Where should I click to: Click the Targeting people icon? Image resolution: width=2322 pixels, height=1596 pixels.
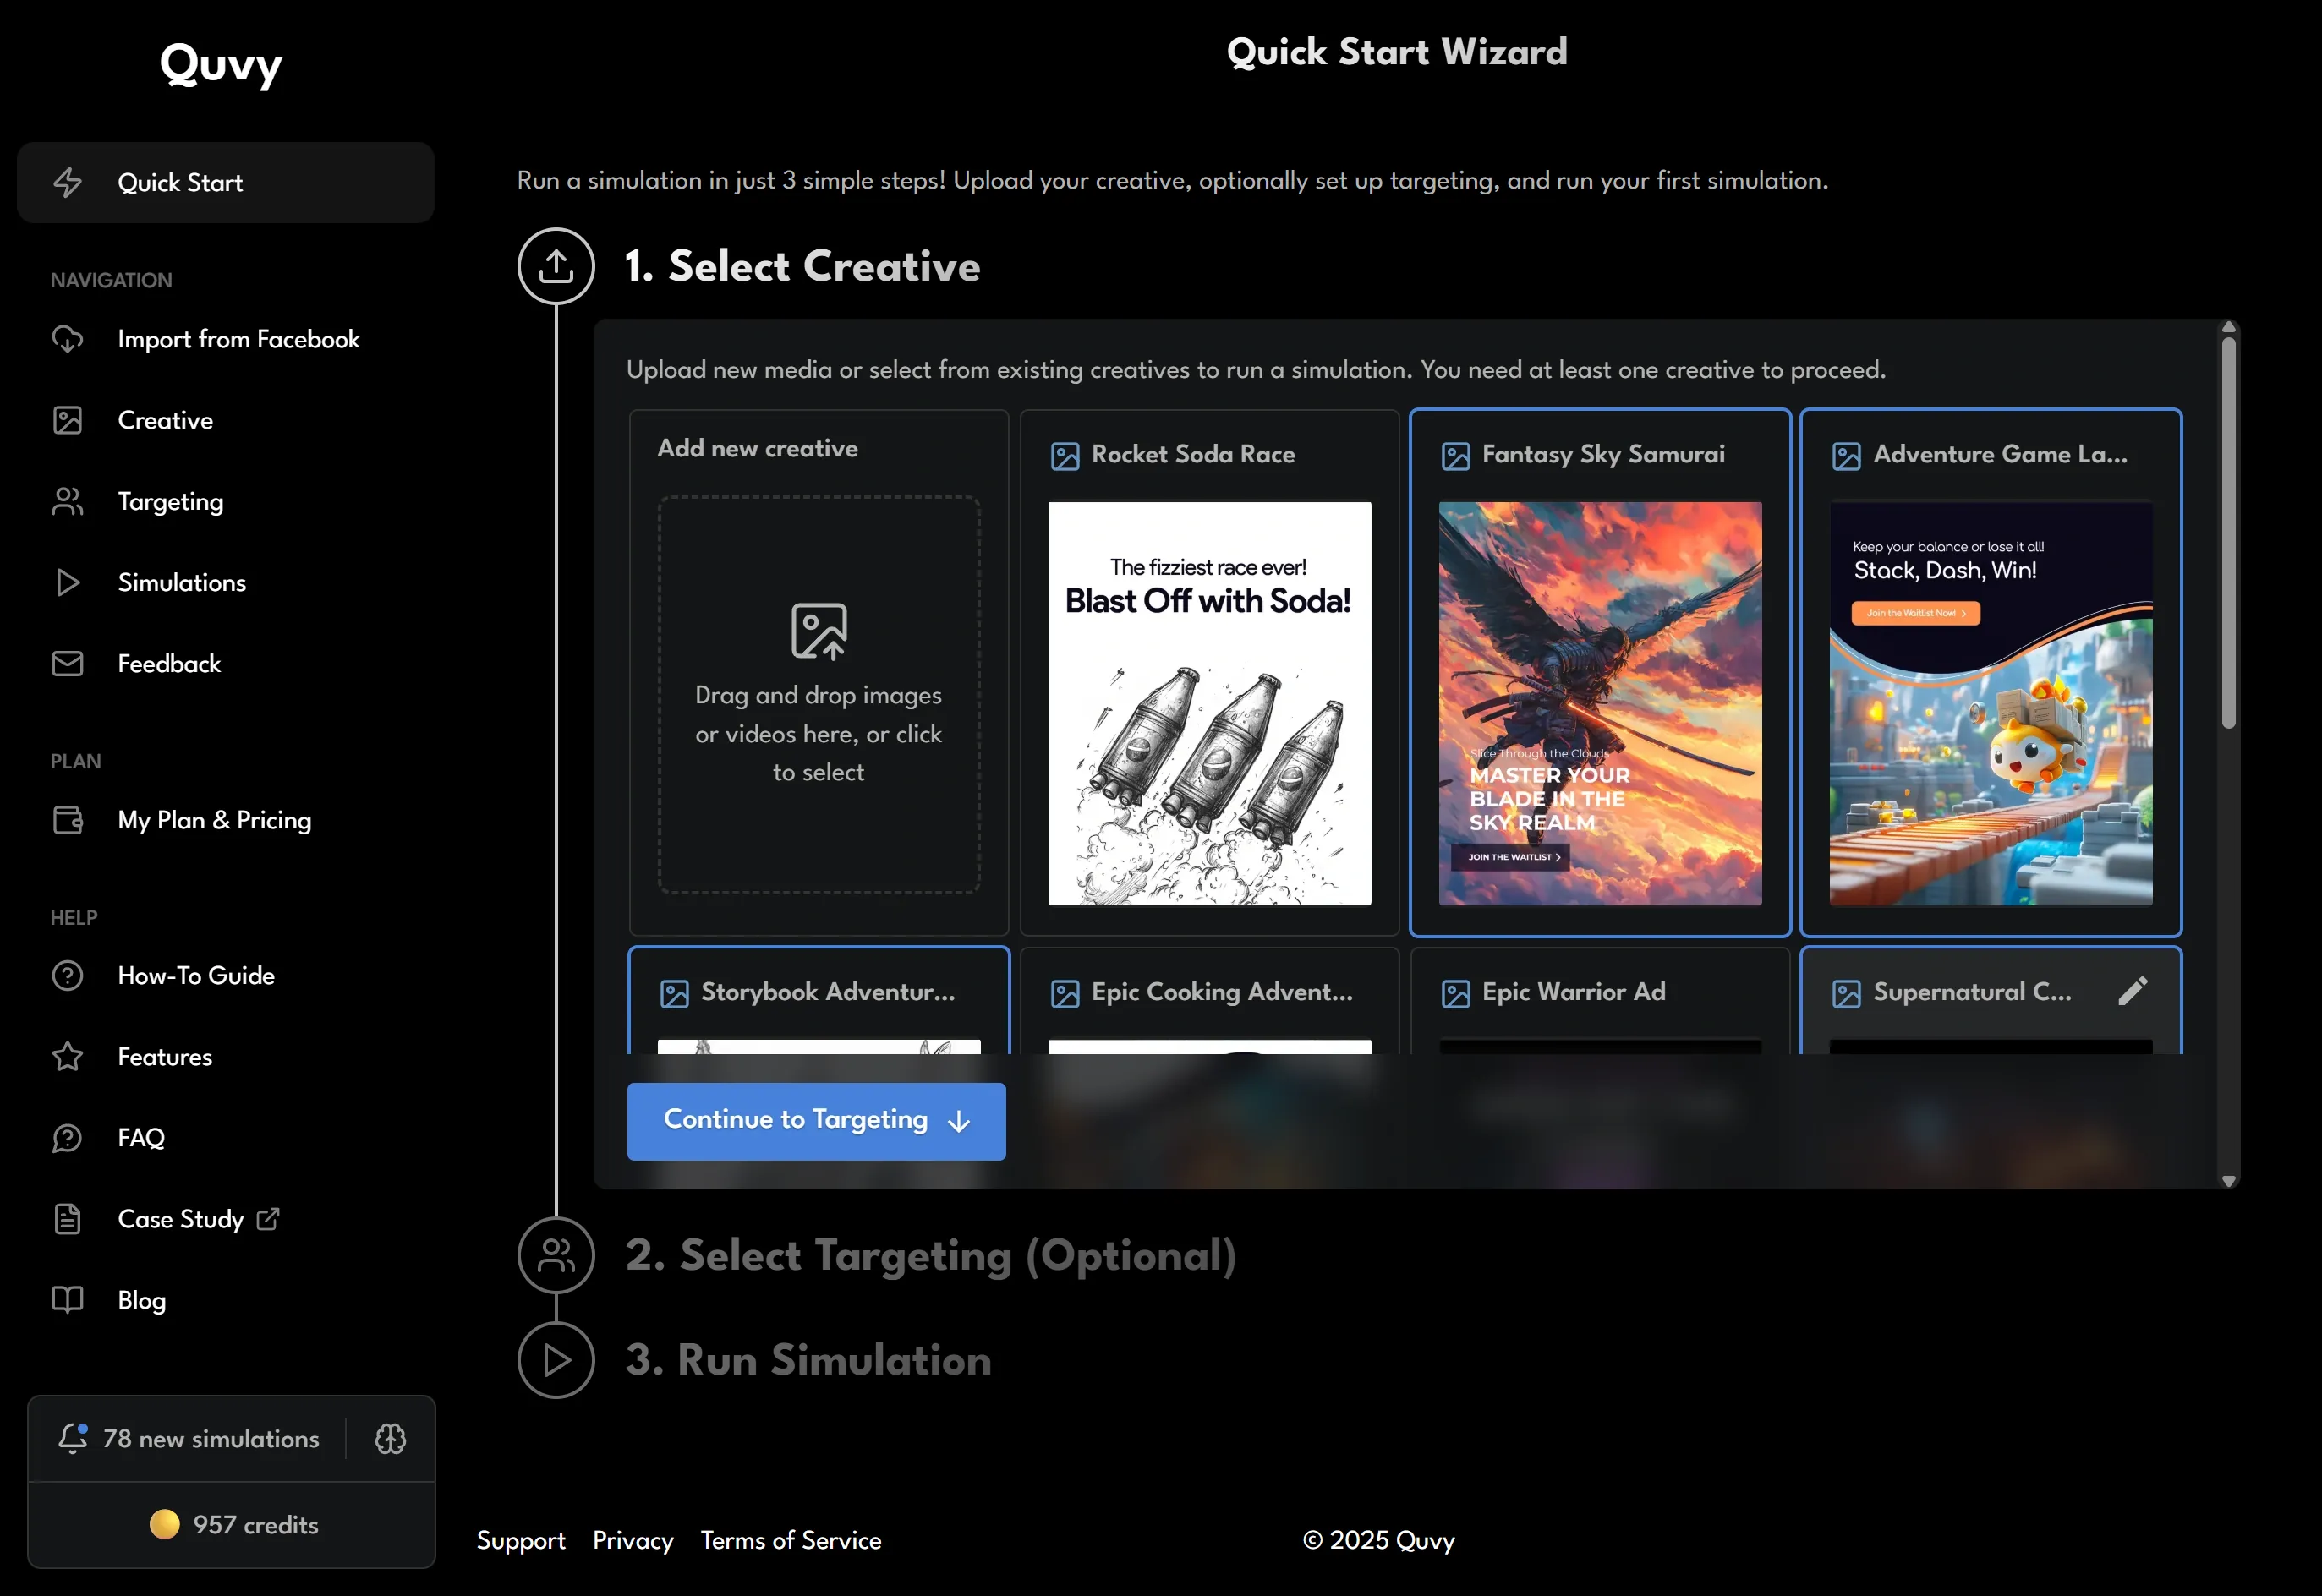[x=67, y=501]
